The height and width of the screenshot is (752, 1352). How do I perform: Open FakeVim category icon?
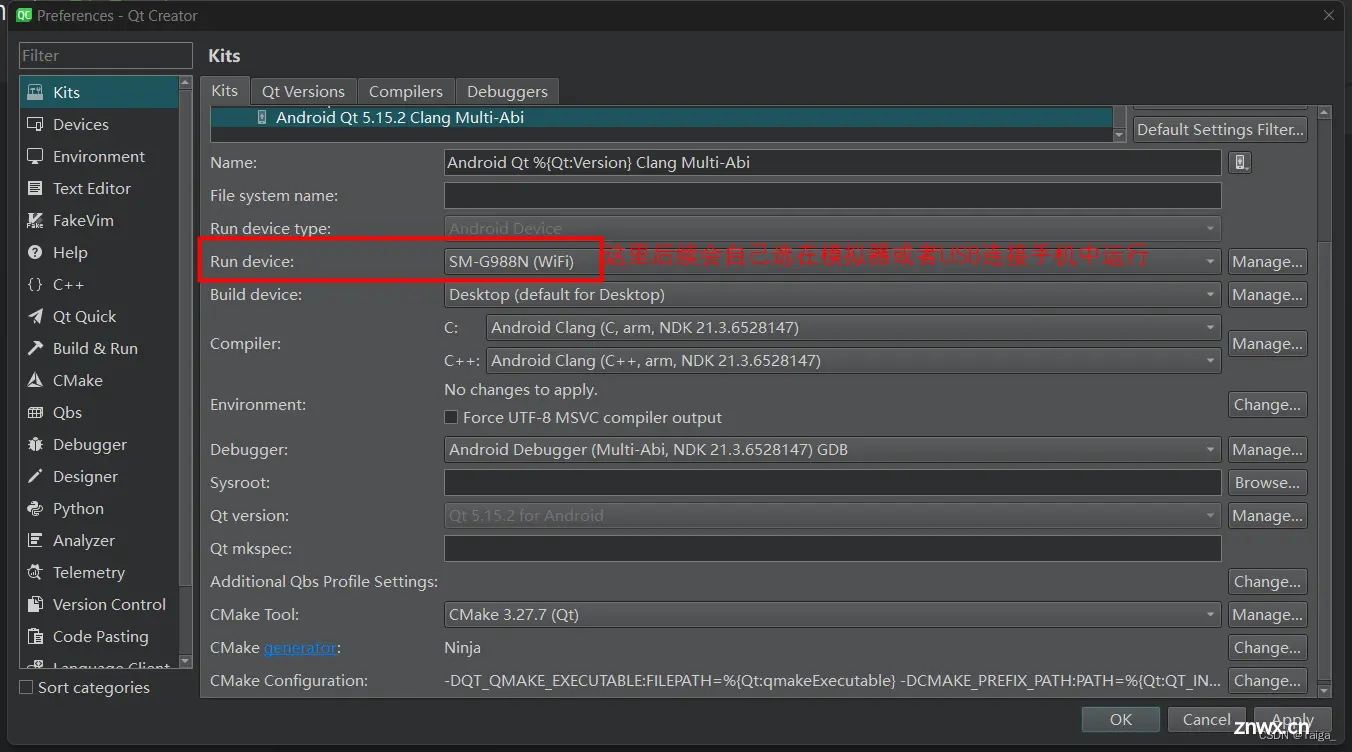coord(35,220)
